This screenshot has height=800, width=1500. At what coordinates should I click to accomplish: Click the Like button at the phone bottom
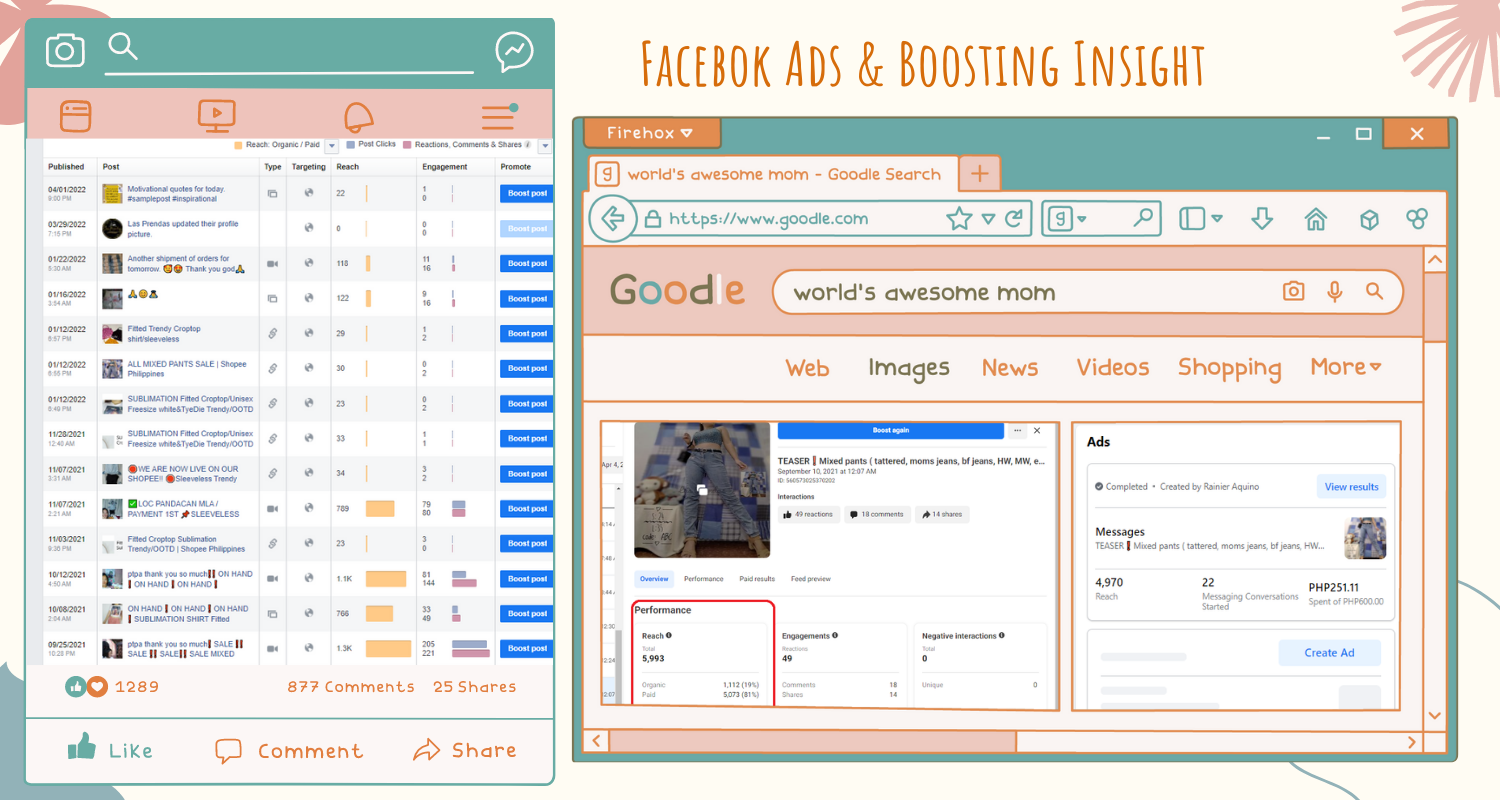[x=110, y=749]
